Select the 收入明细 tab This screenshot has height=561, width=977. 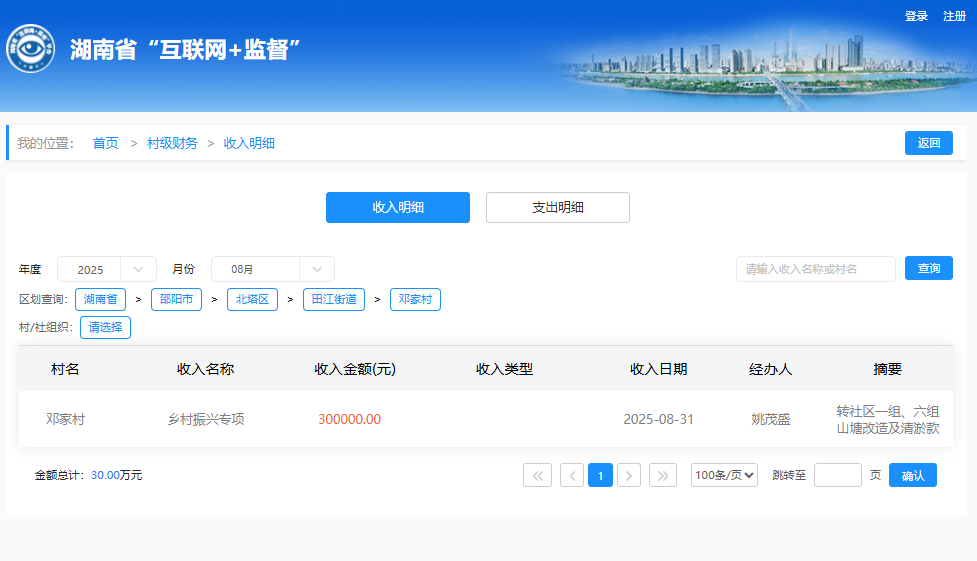pyautogui.click(x=397, y=207)
